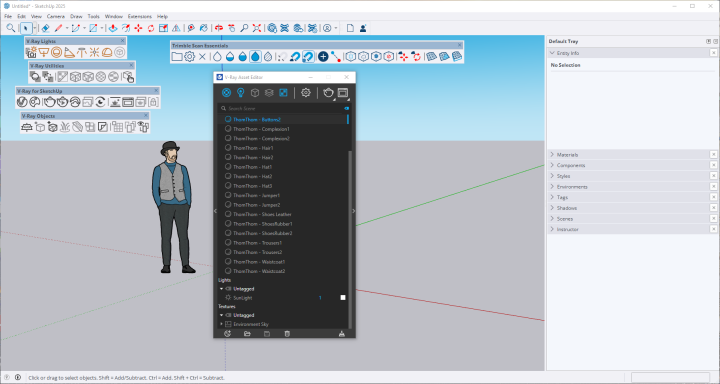Screen dimensions: 720x384
Task: Click the V-Ray Dome Light icon
Action: pos(107,52)
